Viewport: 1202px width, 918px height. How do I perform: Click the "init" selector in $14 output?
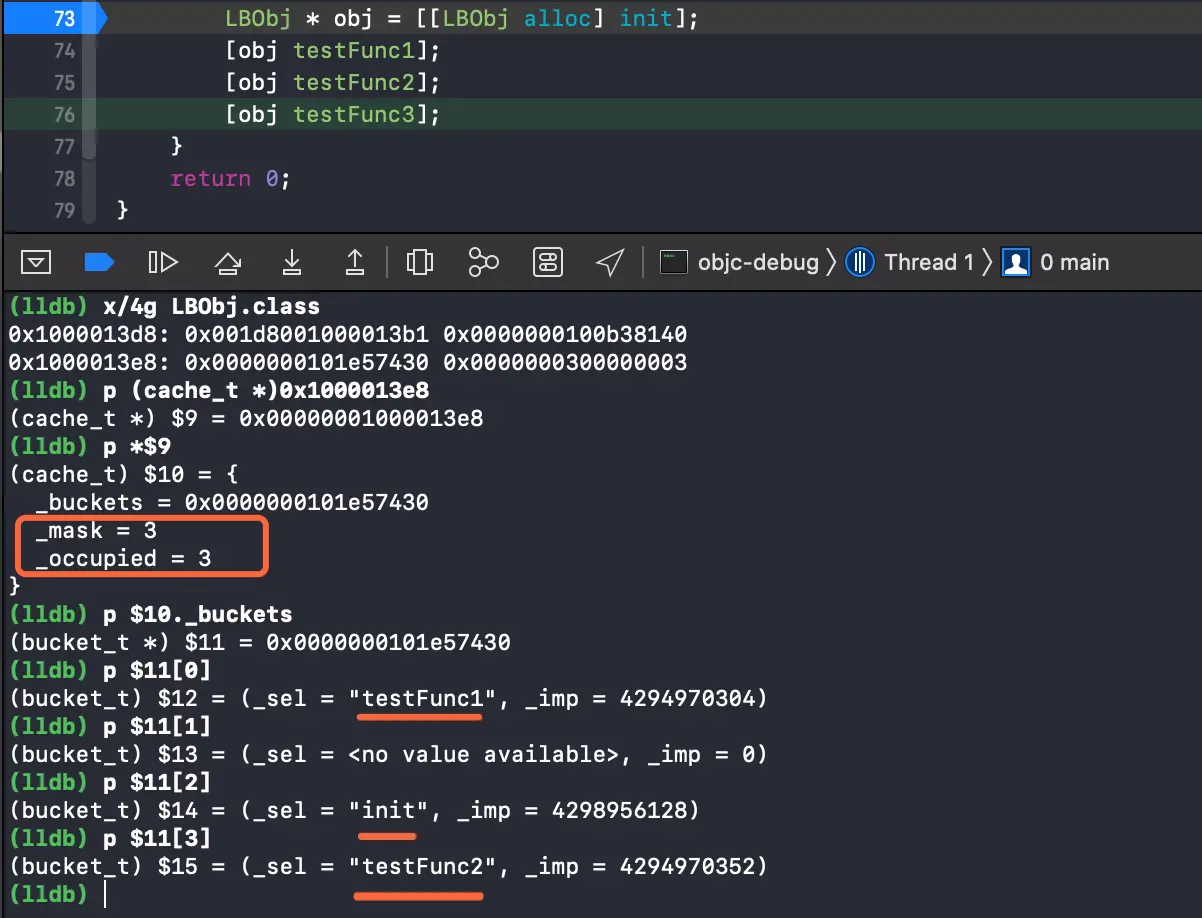pos(389,810)
